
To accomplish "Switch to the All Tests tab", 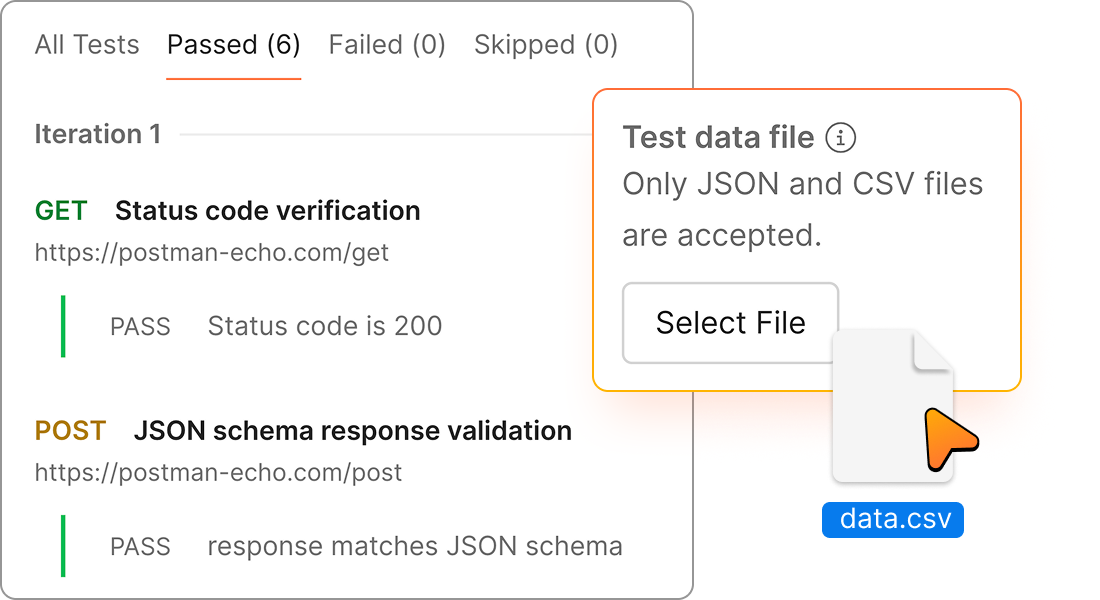I will pyautogui.click(x=87, y=45).
